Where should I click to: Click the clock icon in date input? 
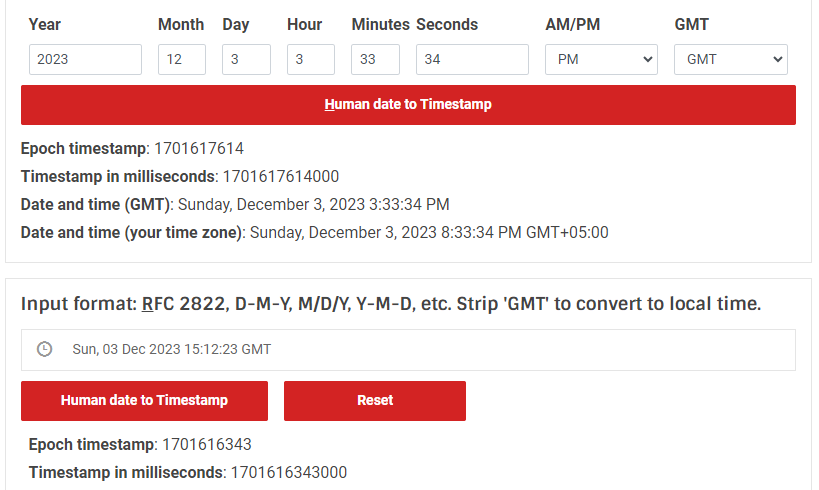pyautogui.click(x=44, y=349)
